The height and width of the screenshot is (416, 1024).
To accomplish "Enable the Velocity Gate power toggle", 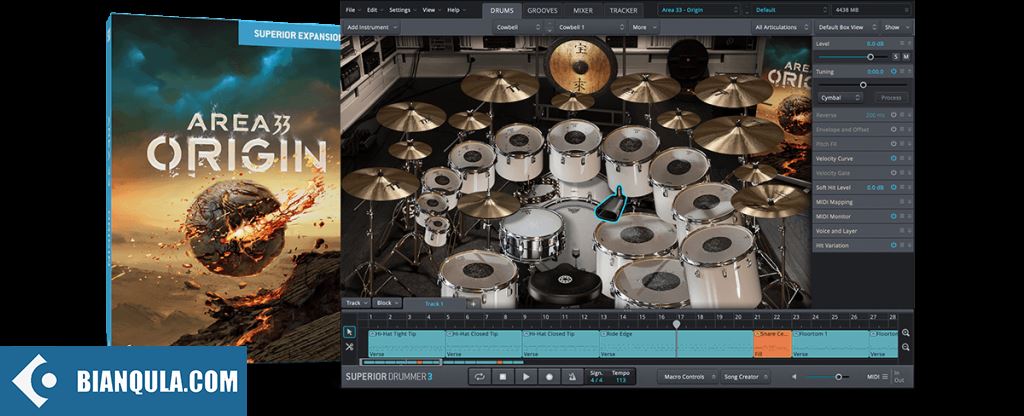I will (x=893, y=173).
